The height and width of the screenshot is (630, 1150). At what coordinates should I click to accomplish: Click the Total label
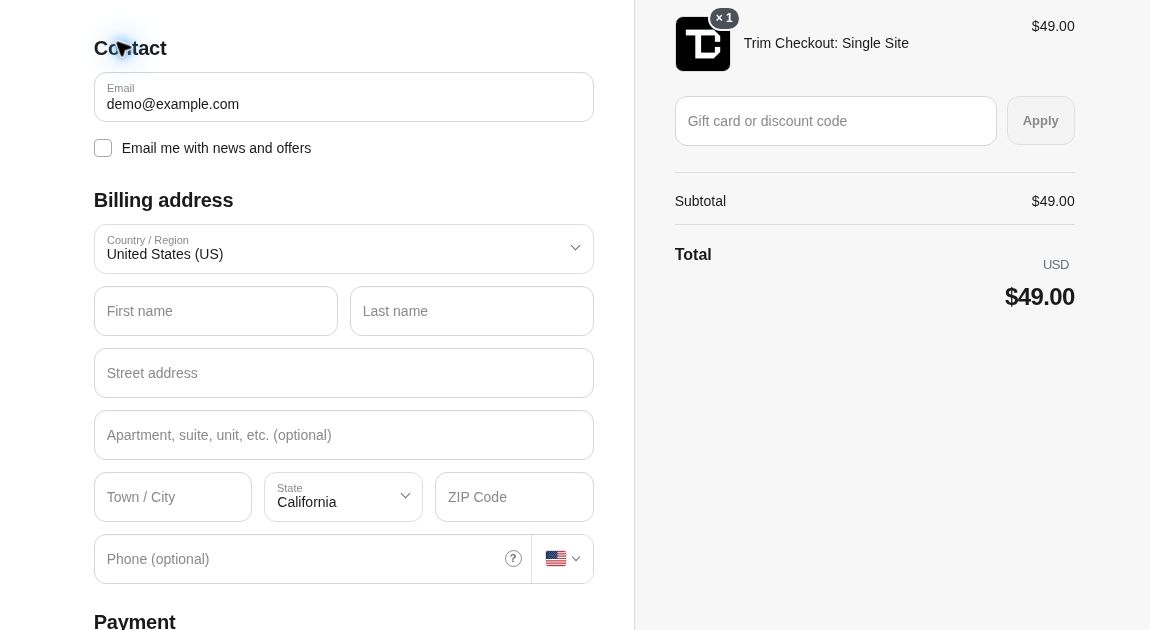coord(693,254)
